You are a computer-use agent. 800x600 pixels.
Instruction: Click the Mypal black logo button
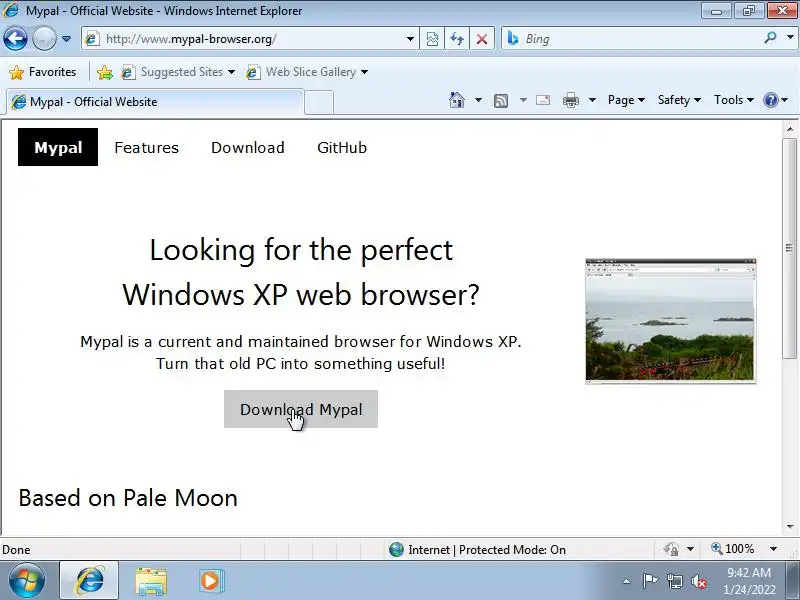(58, 147)
